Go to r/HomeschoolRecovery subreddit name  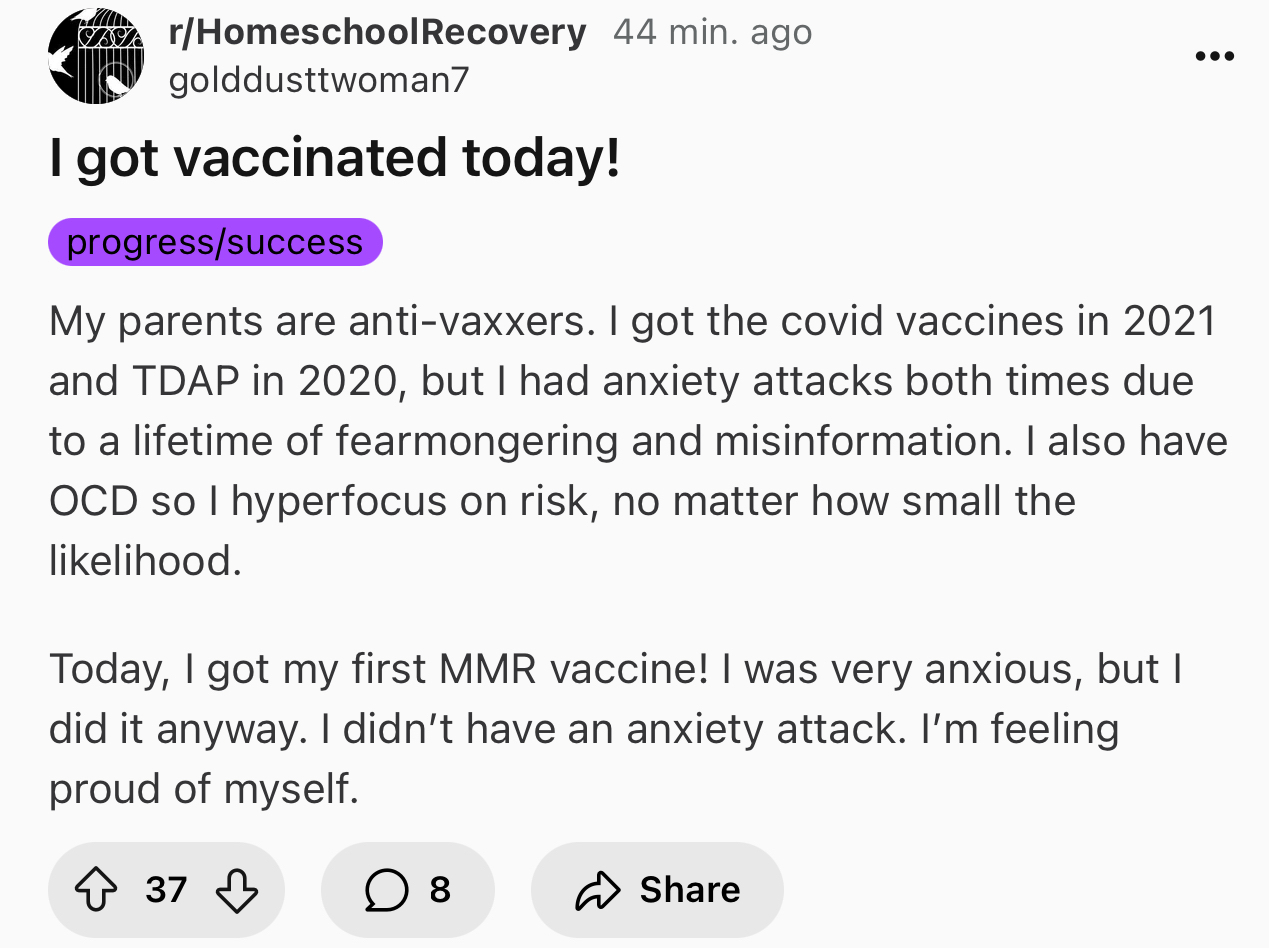pos(377,32)
